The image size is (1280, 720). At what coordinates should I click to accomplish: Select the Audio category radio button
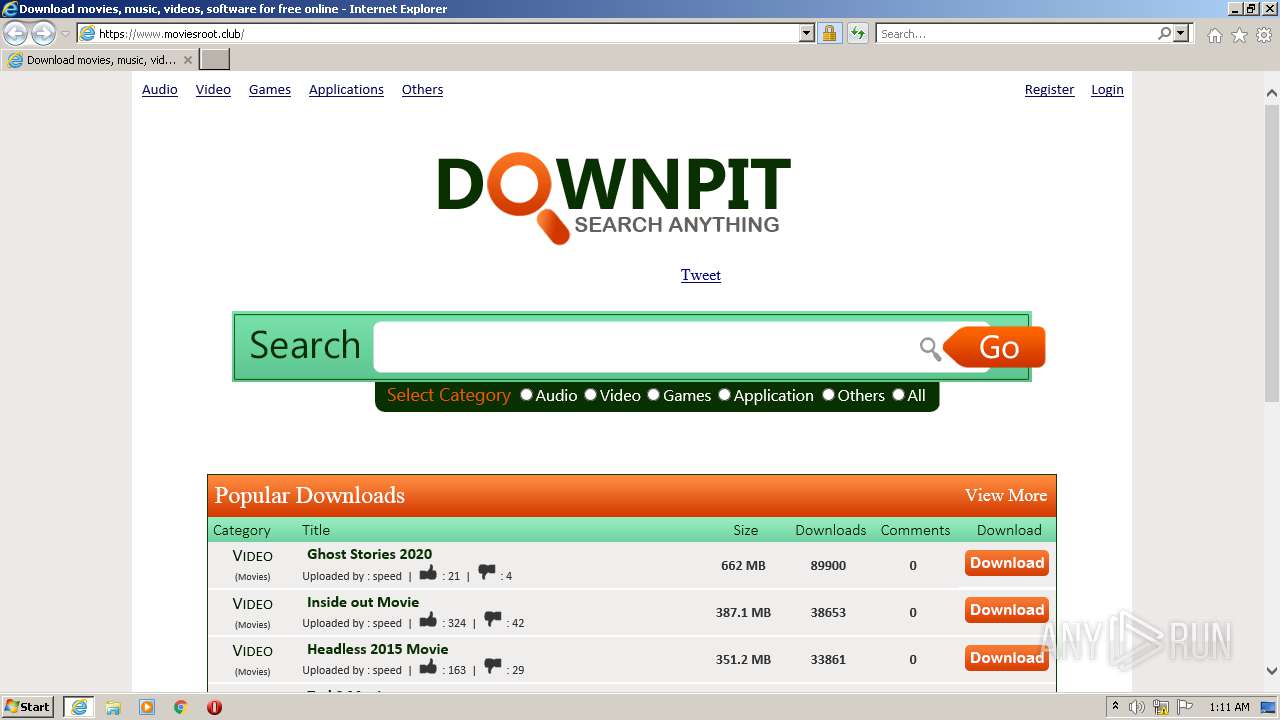[526, 395]
